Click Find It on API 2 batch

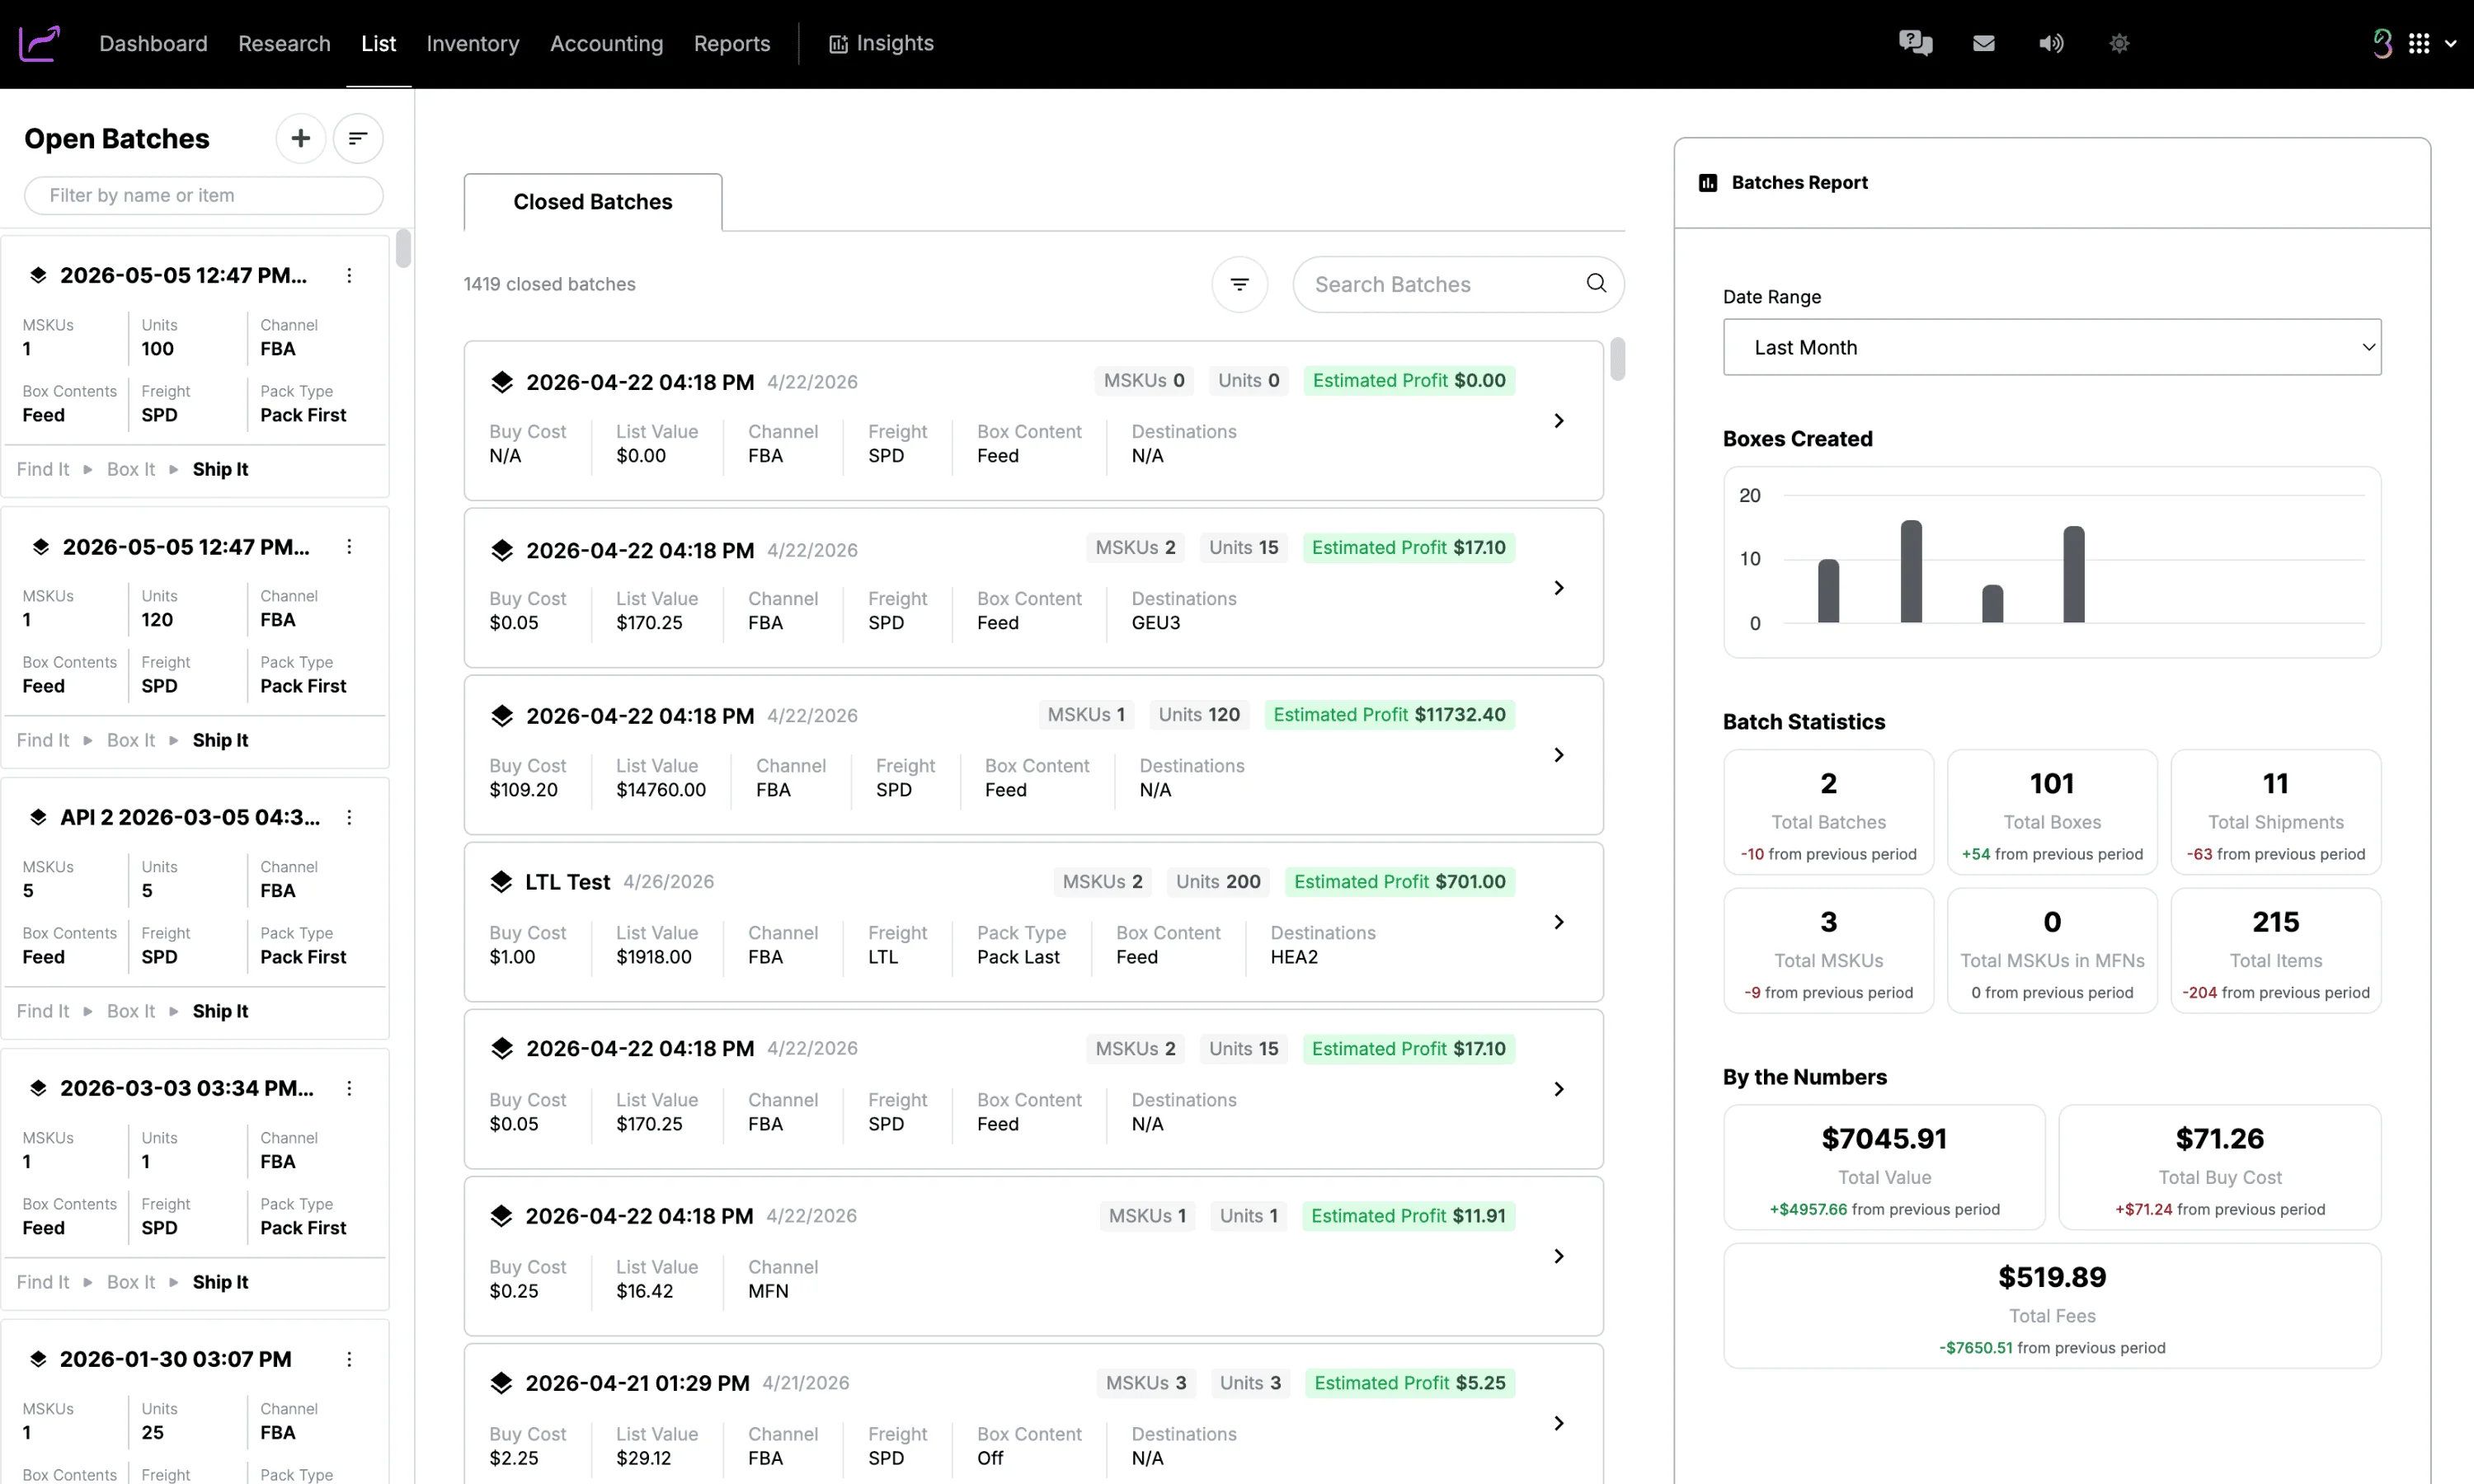[43, 1011]
